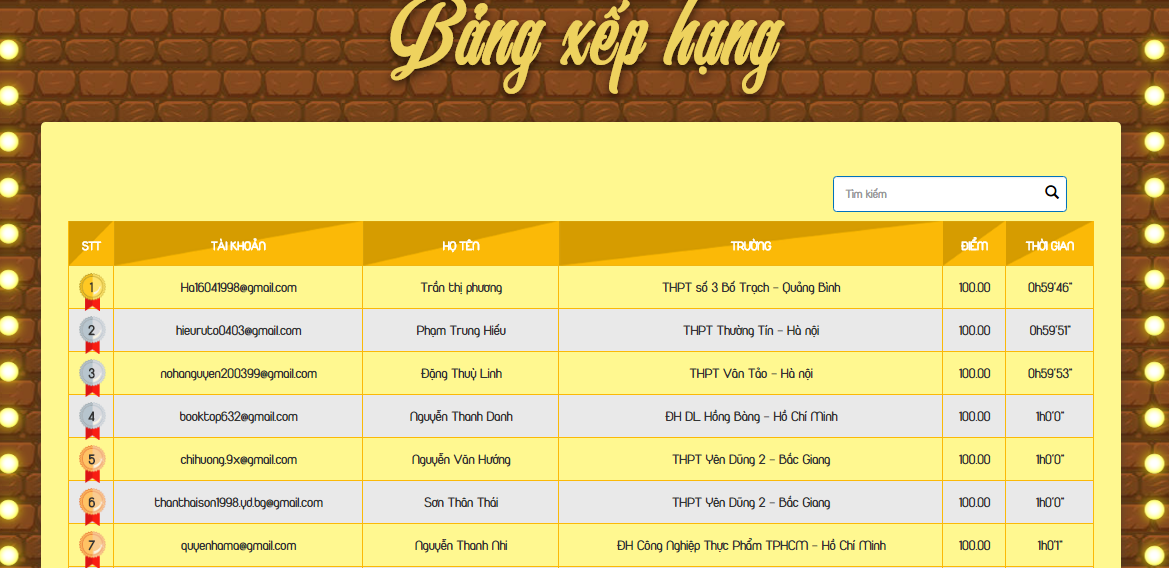Click the name Nguyễn Văn Hướng

pos(461,460)
